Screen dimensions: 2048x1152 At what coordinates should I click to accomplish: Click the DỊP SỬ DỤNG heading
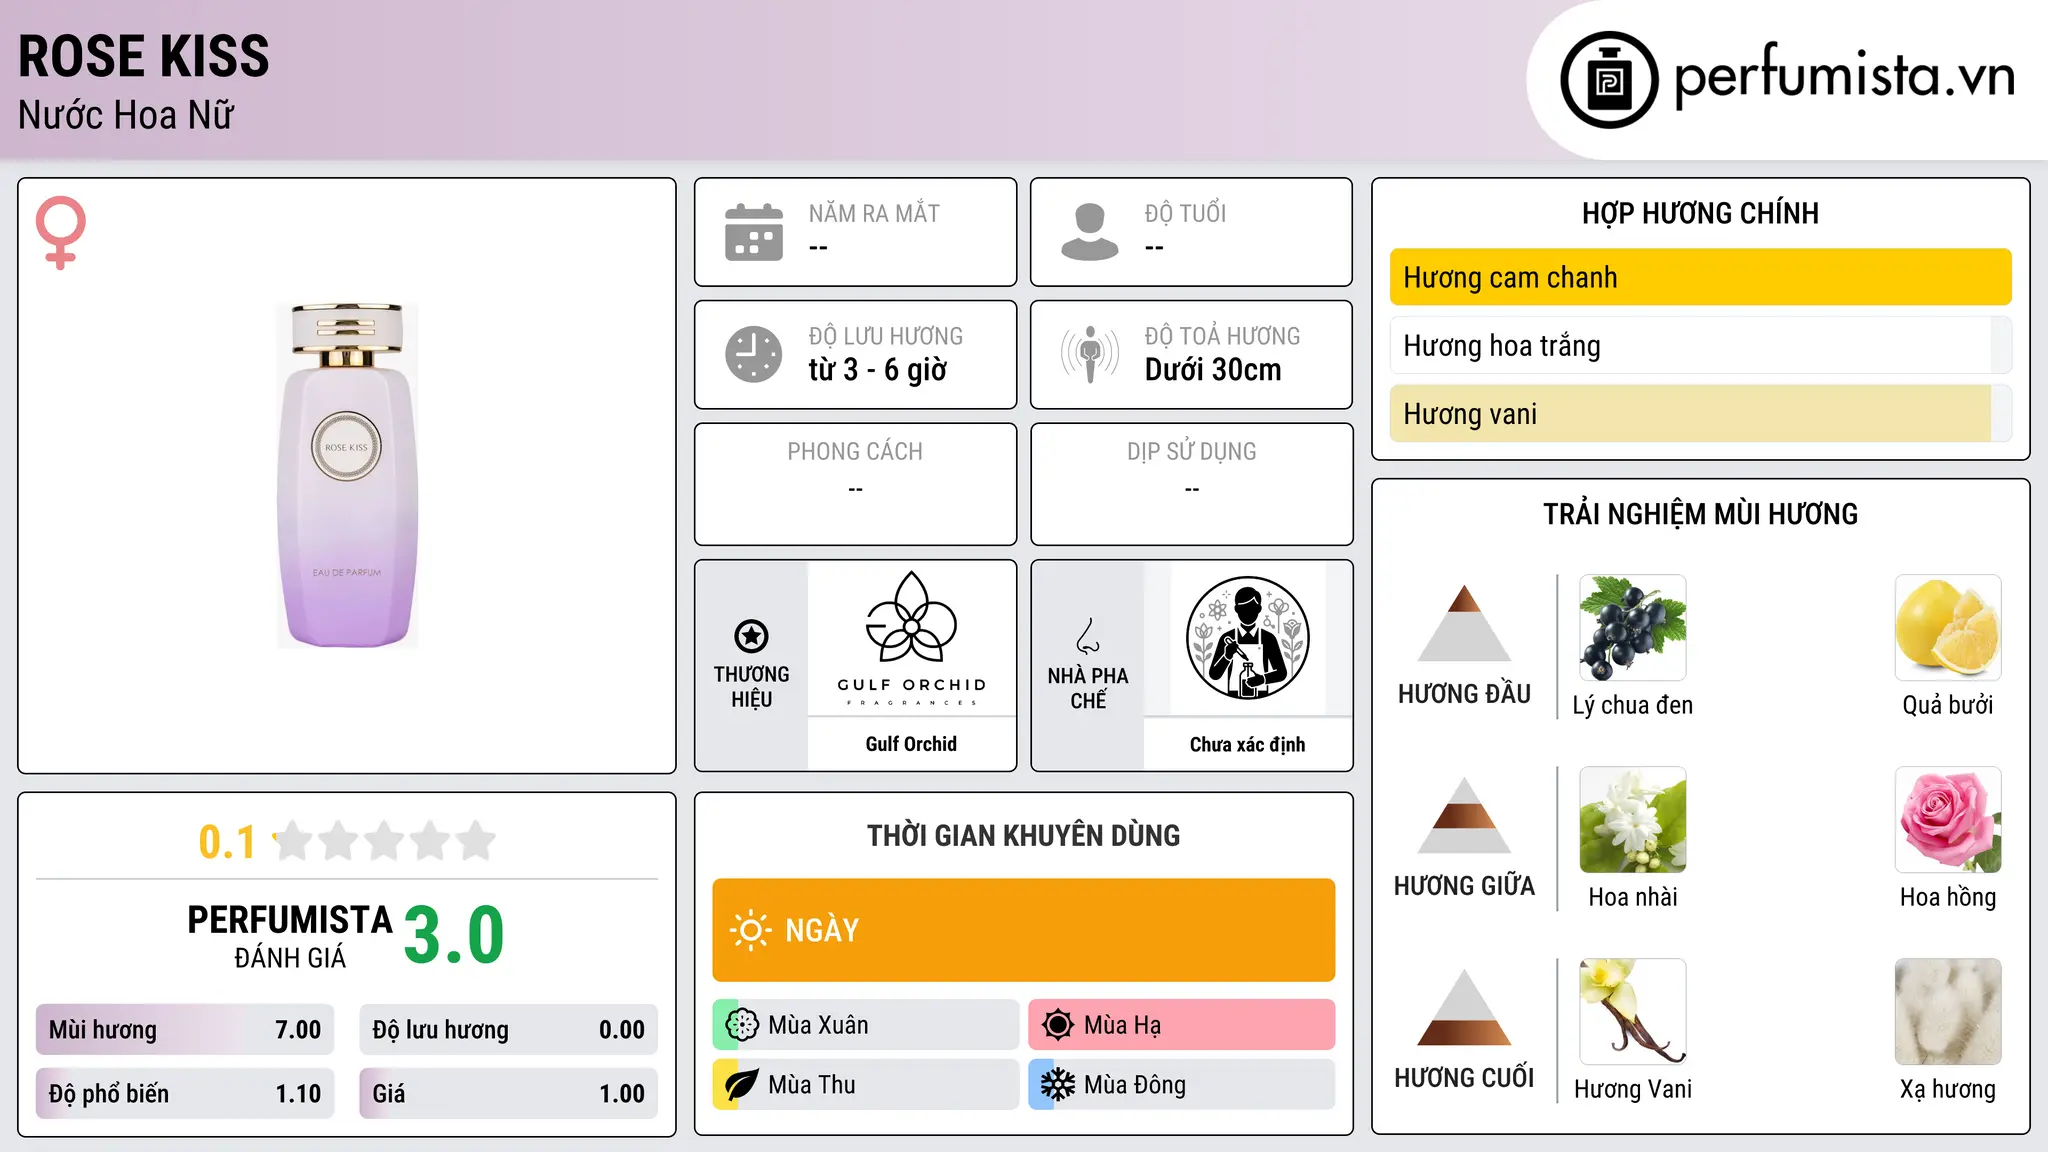click(1192, 452)
